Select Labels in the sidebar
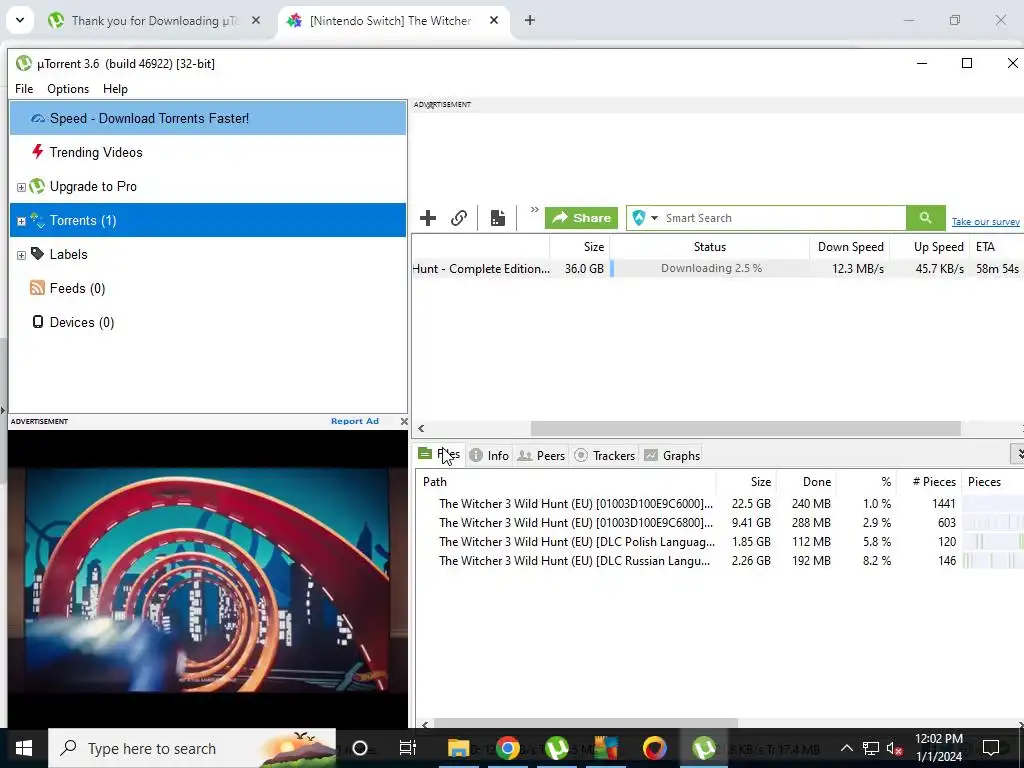 pyautogui.click(x=68, y=254)
